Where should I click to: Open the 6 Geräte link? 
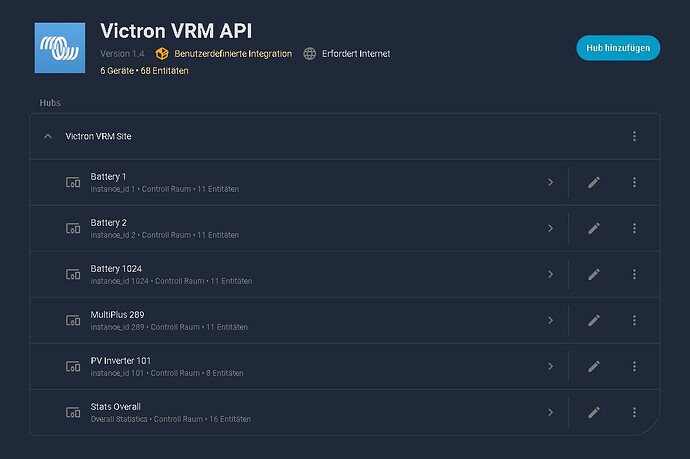click(117, 71)
